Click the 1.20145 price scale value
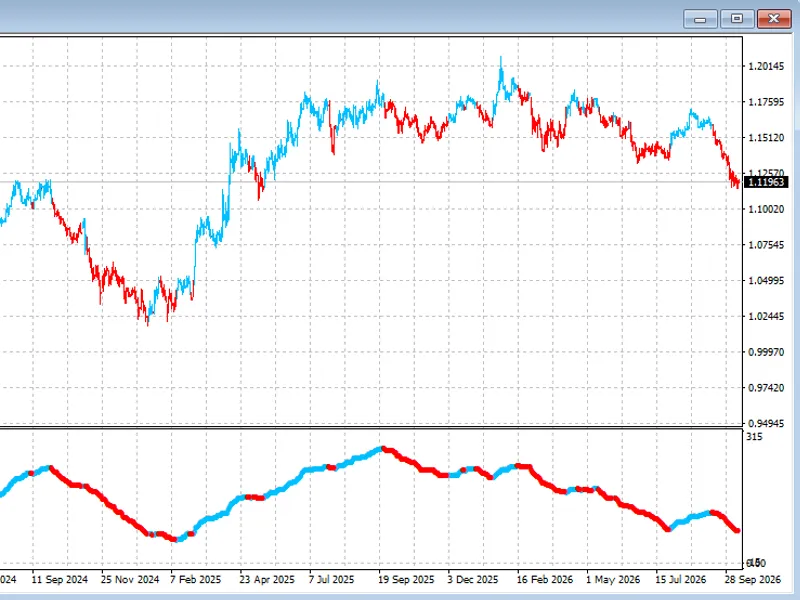800x600 pixels. pos(766,66)
